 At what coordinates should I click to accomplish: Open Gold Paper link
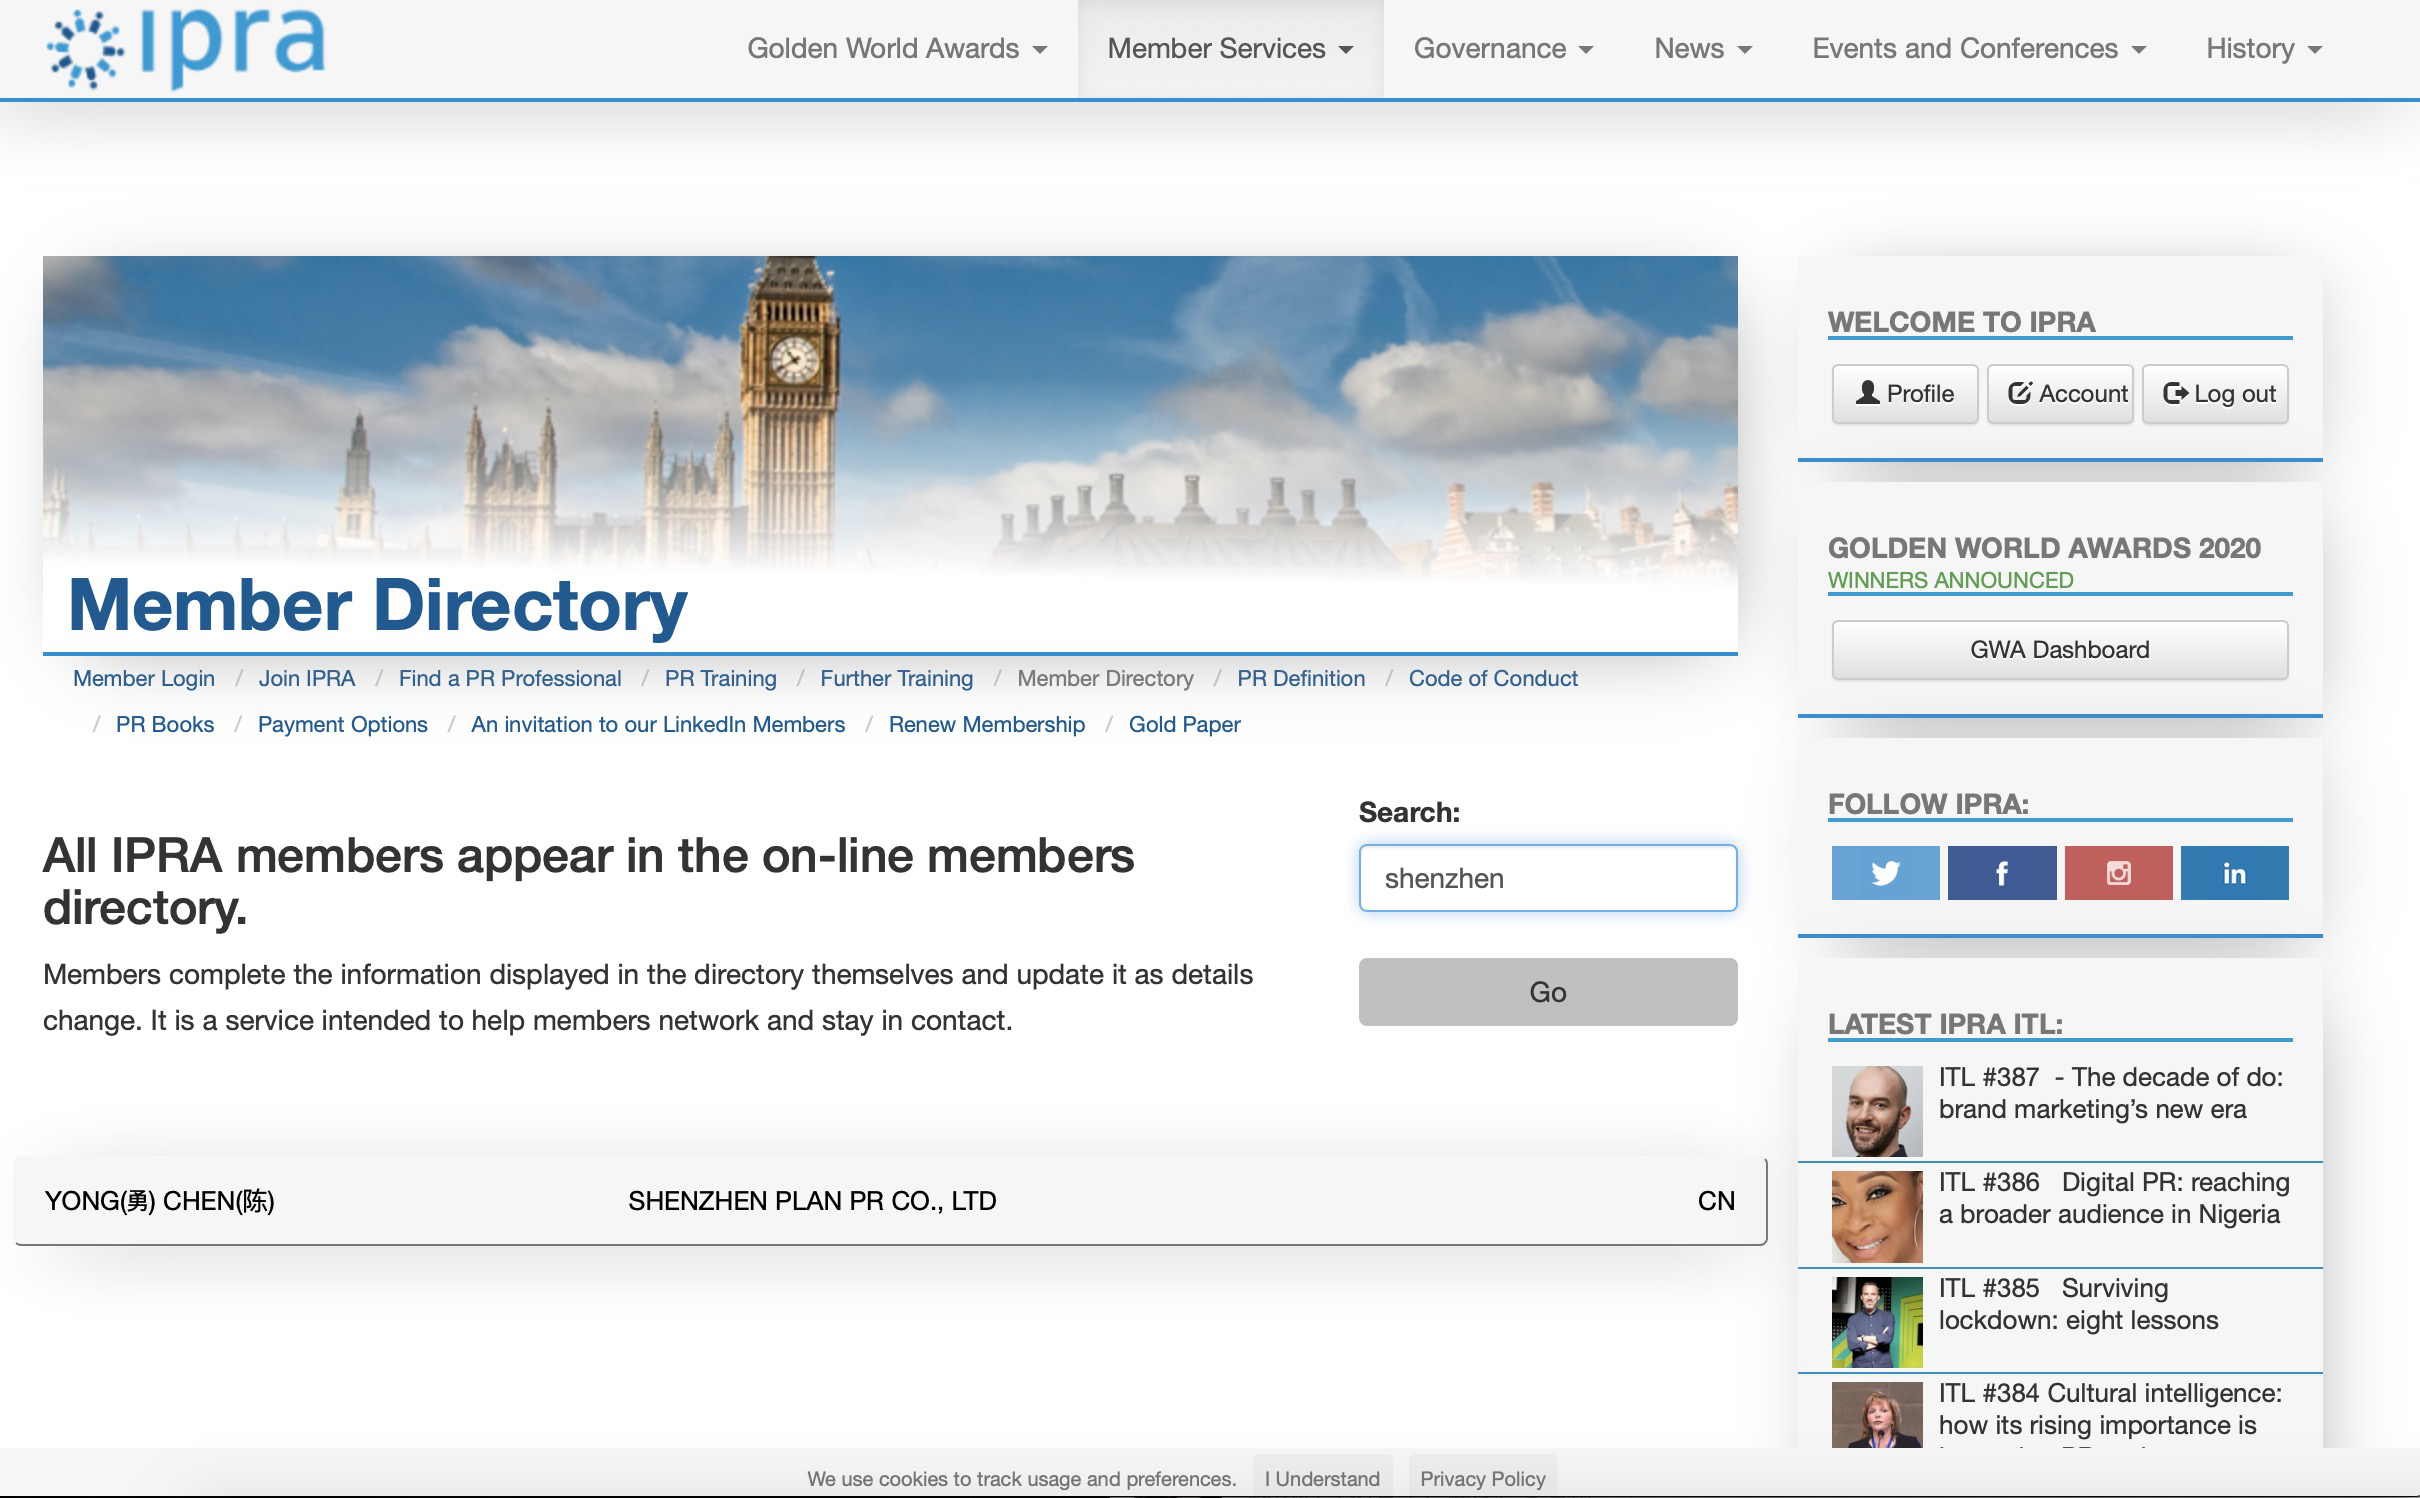tap(1184, 724)
